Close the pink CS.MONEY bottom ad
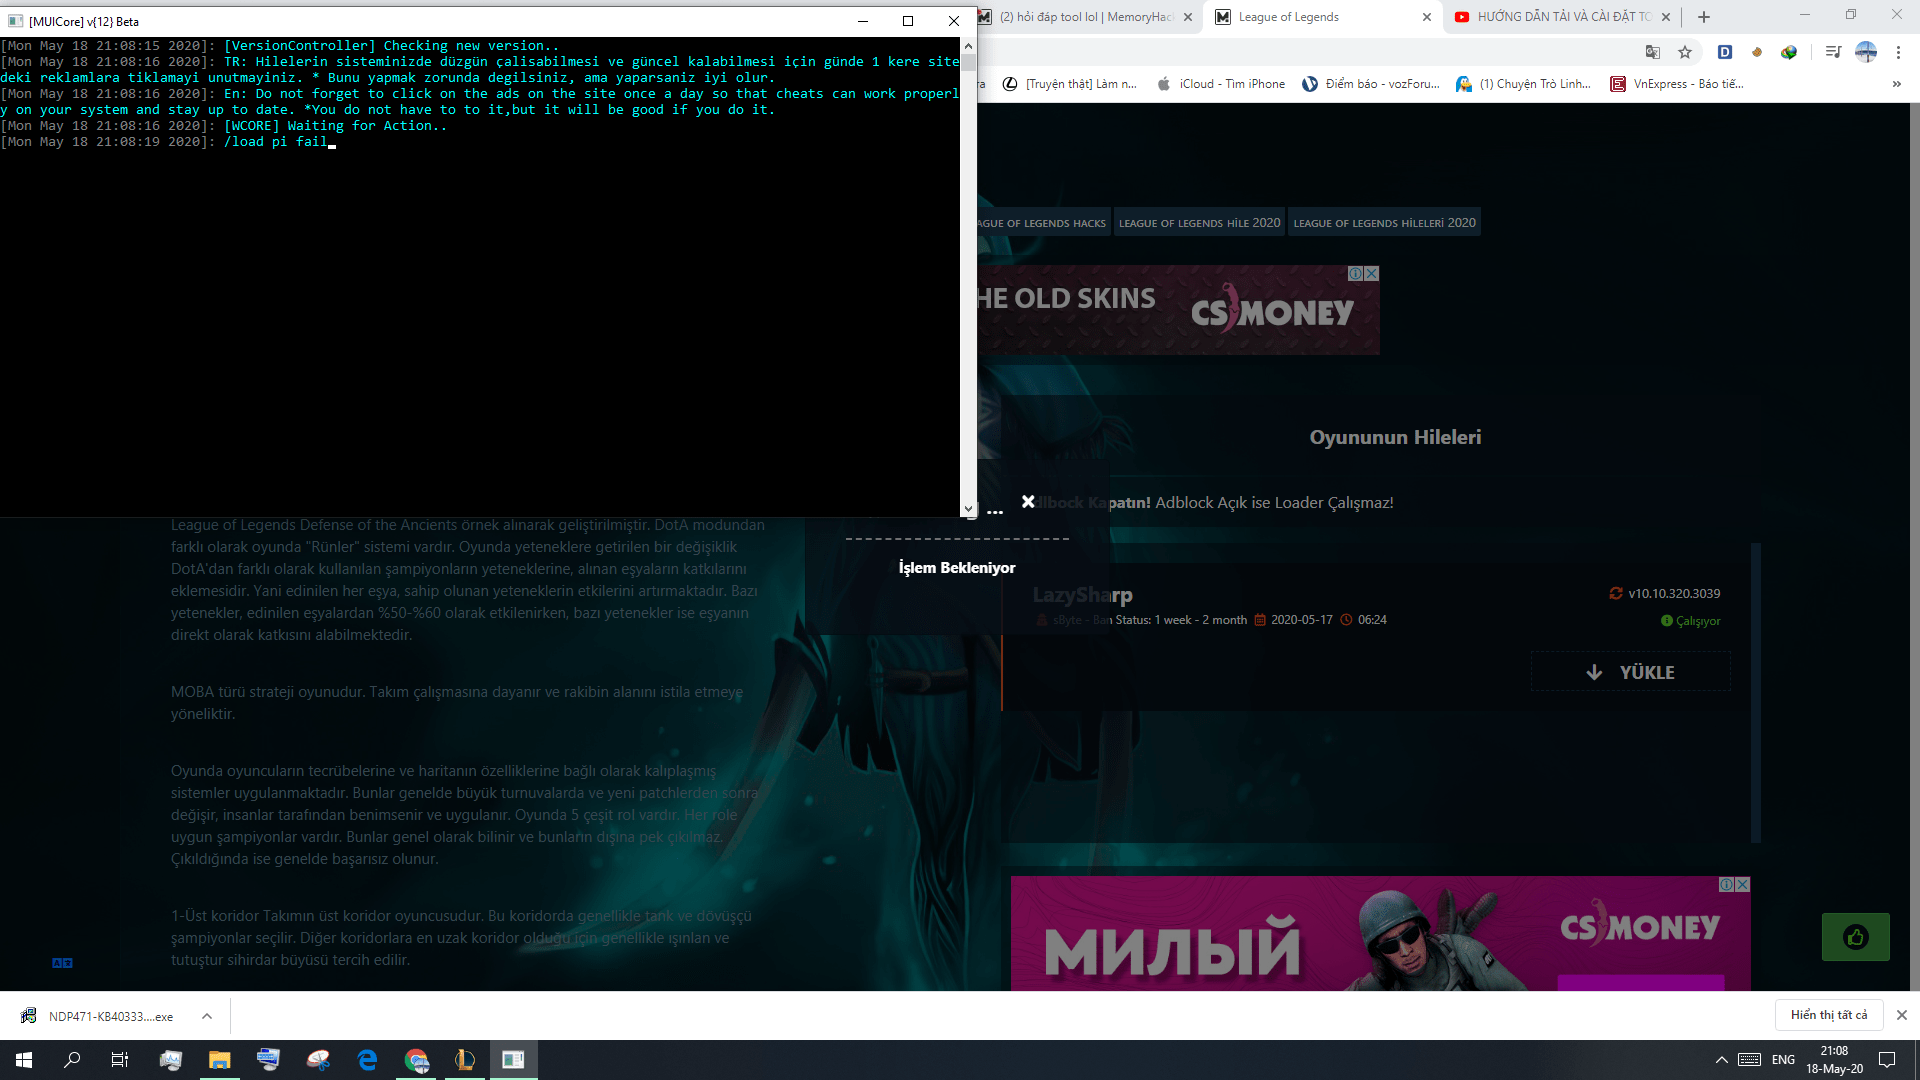Viewport: 1920px width, 1080px height. [x=1743, y=884]
